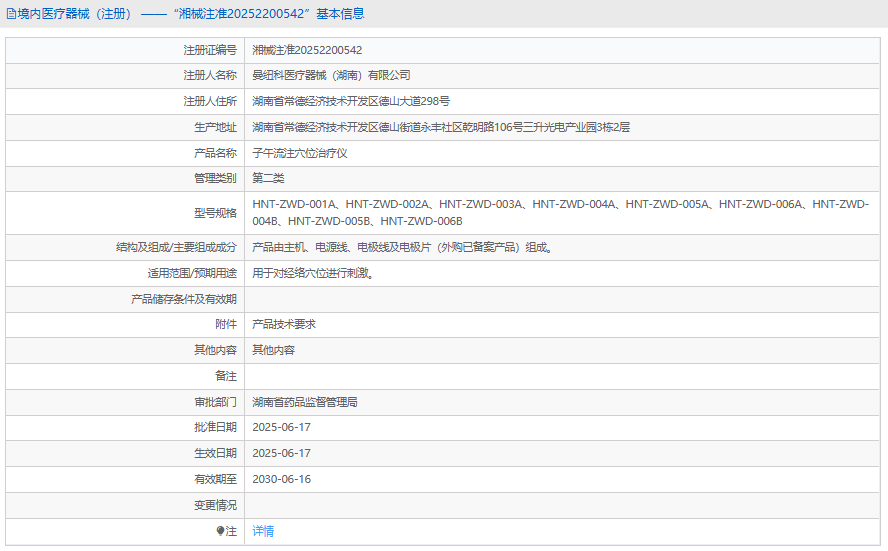
Task: Select registrant name 曼纽科医疗器械（湖南）有限公司
Action: click(331, 75)
